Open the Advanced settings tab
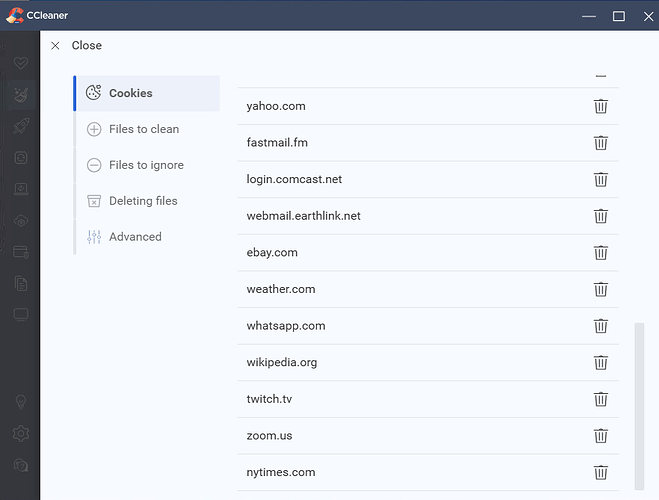Screen dimensions: 659x500 pyautogui.click(x=134, y=237)
